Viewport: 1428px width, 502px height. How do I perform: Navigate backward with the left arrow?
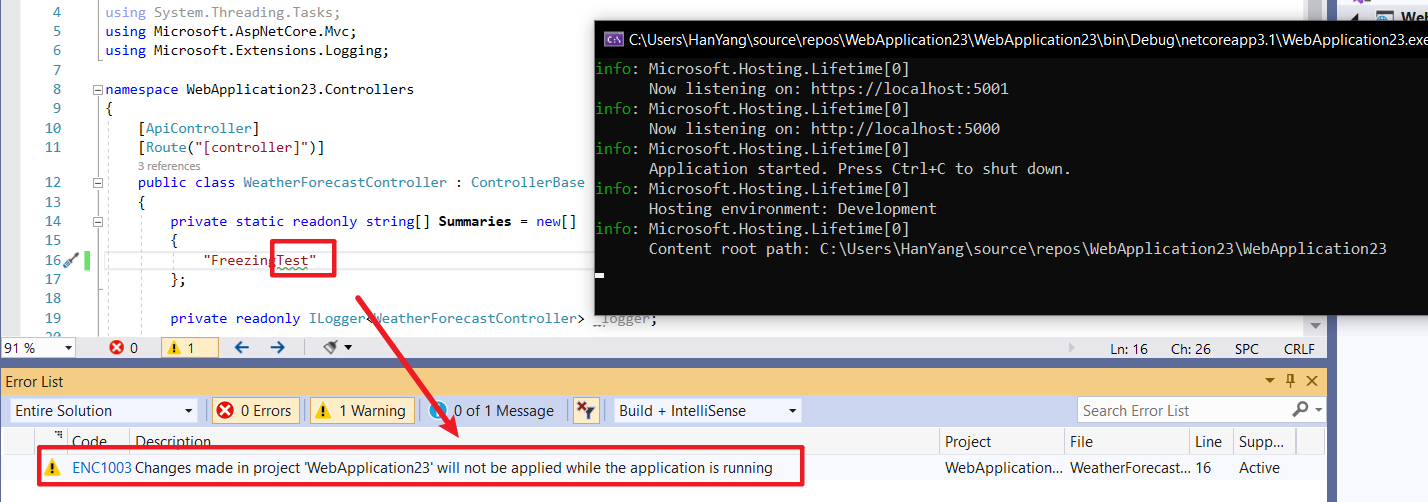241,348
